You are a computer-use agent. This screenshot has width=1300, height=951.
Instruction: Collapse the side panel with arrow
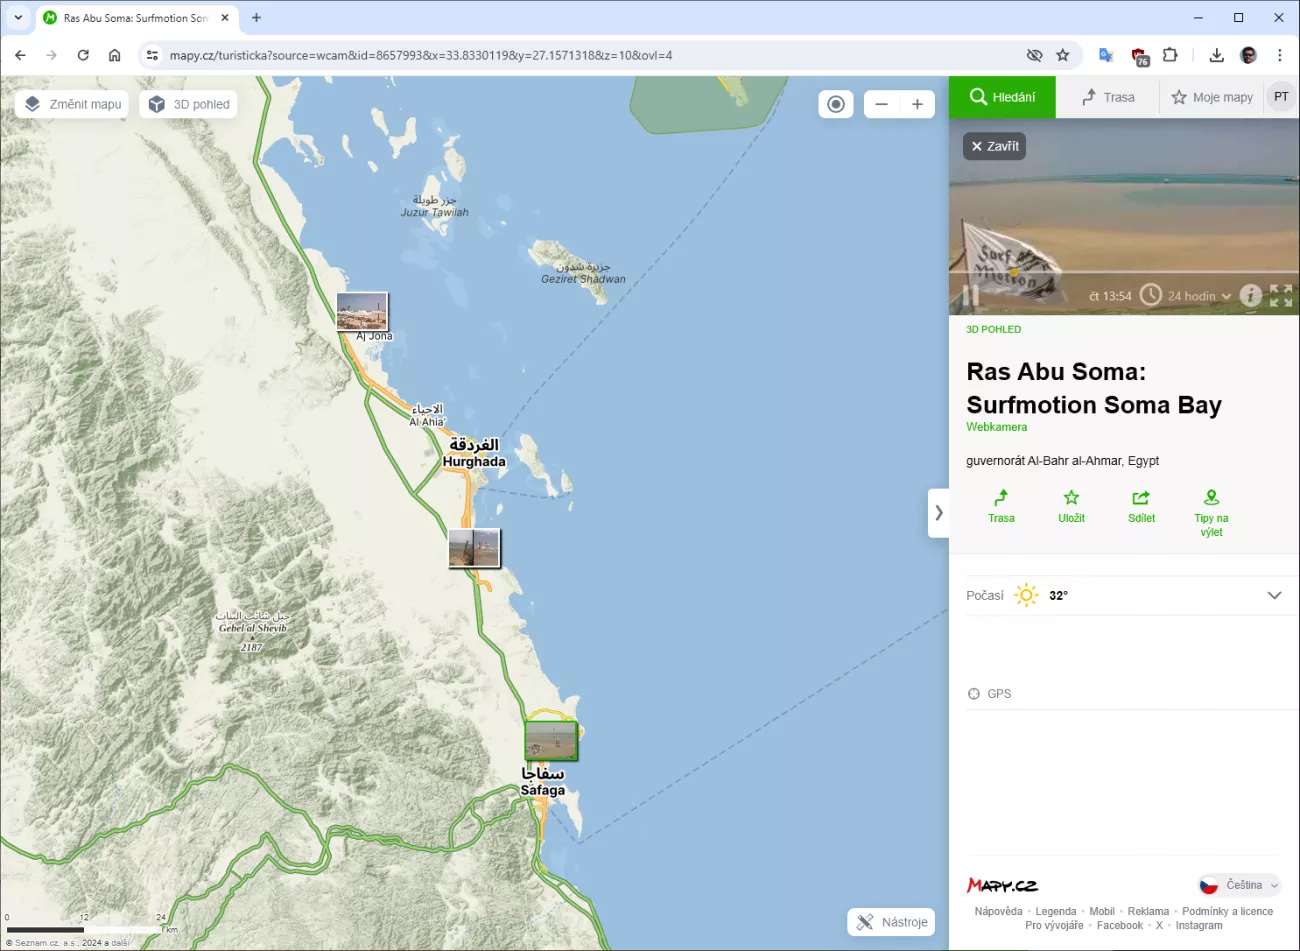[938, 513]
